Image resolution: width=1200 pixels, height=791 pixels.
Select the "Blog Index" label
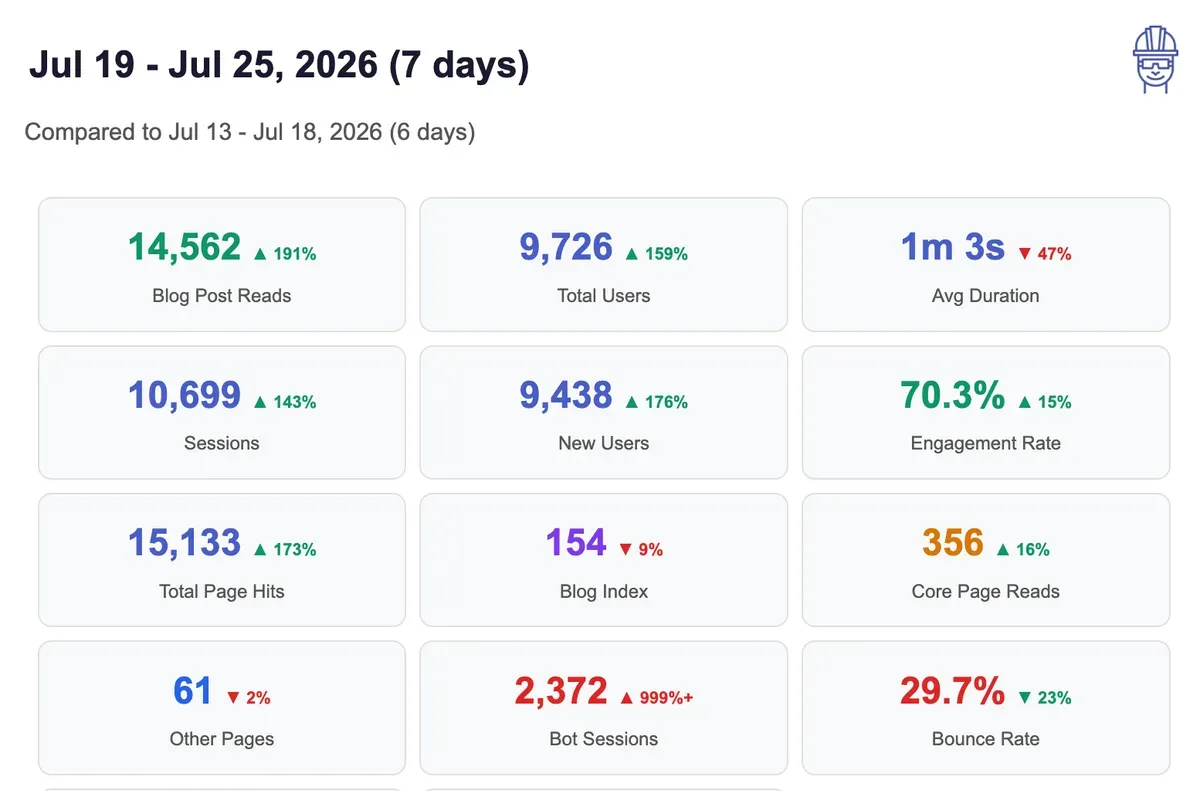604,591
